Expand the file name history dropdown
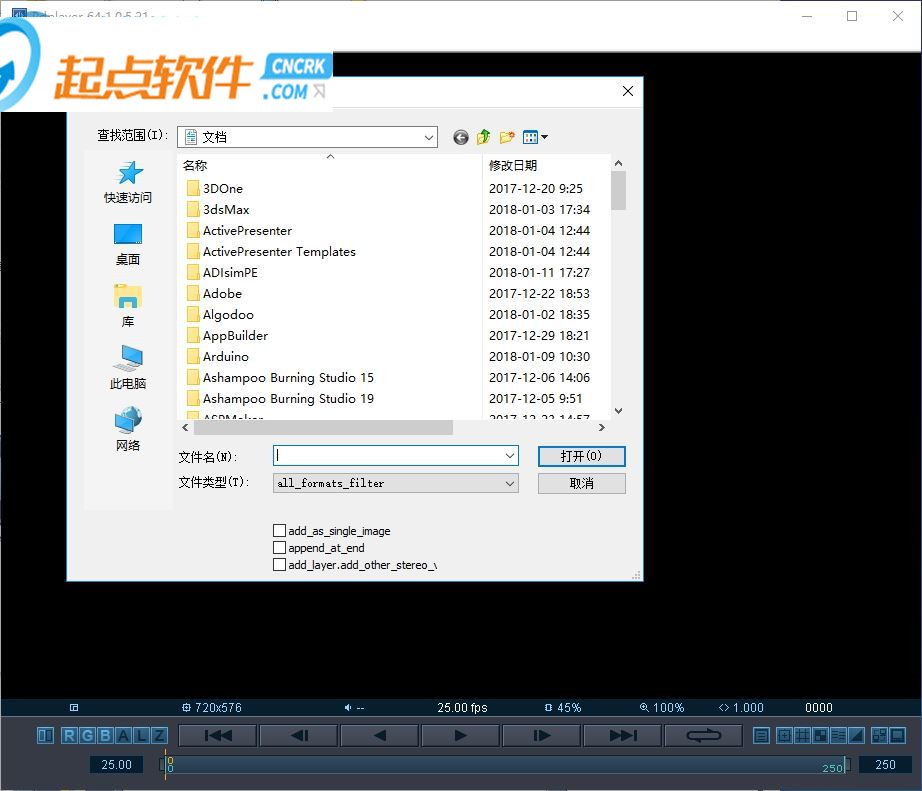Screen dimensions: 922x791 coord(510,456)
